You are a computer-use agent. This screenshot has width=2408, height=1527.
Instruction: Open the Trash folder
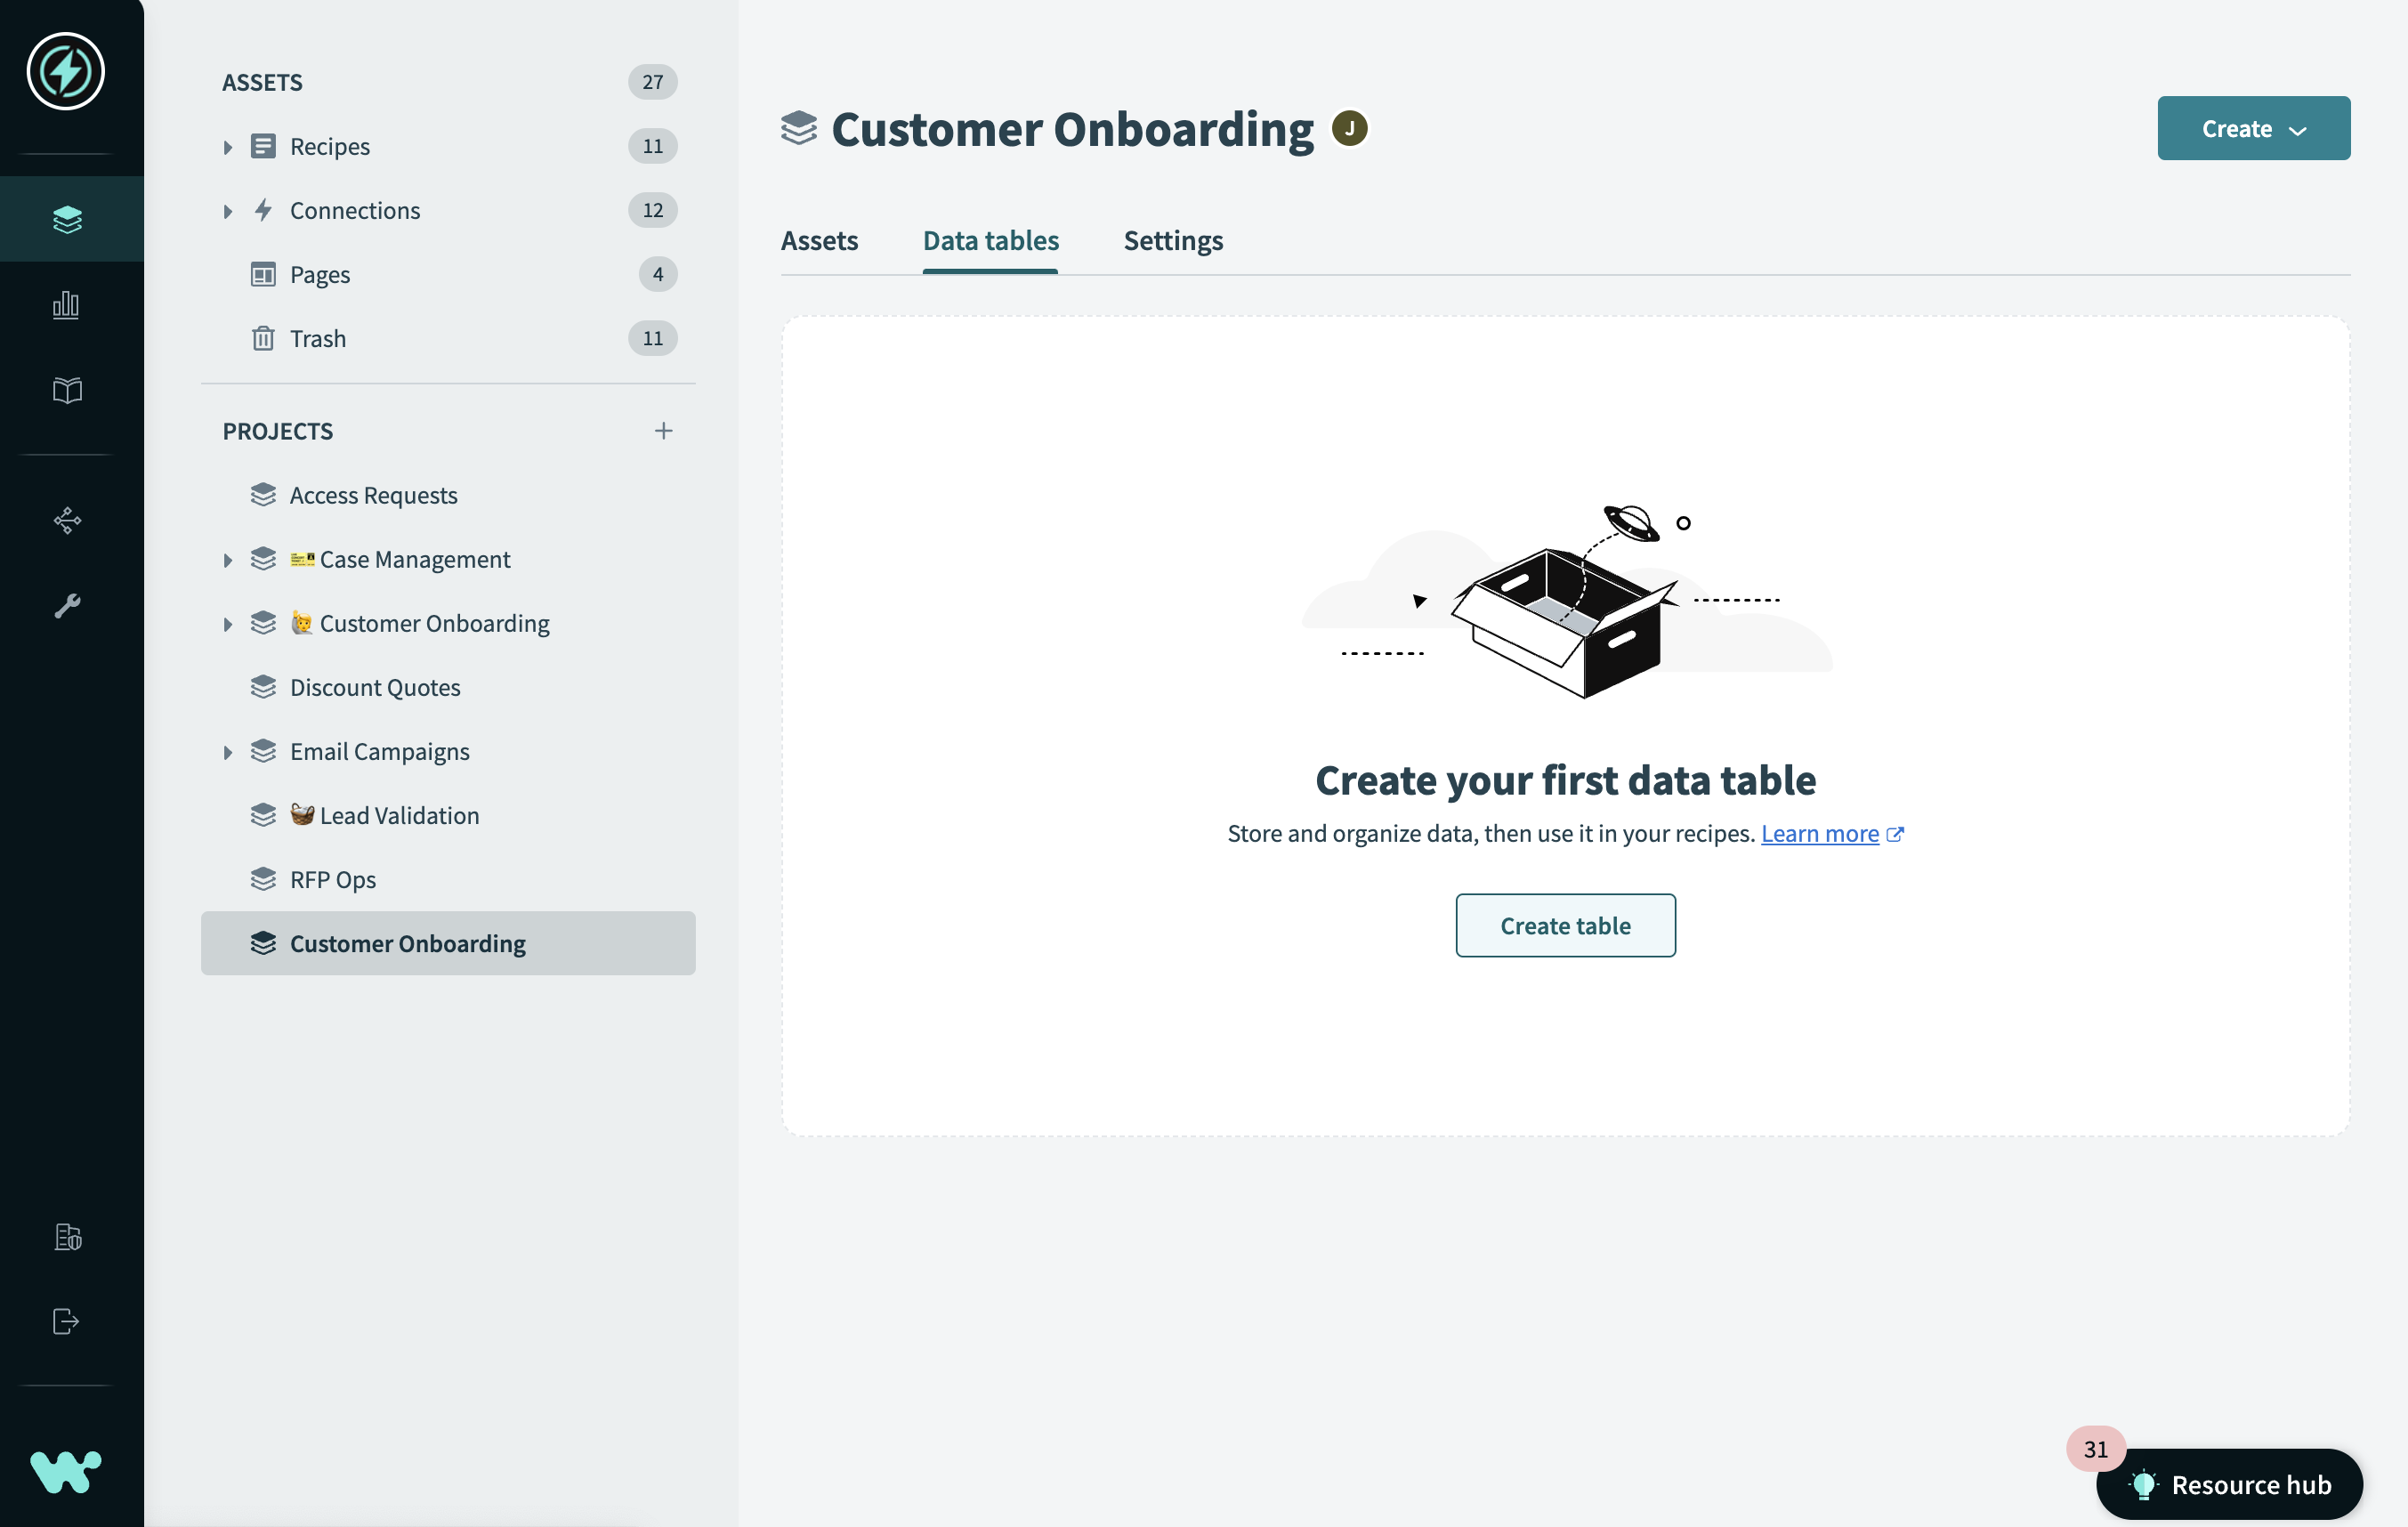point(317,338)
